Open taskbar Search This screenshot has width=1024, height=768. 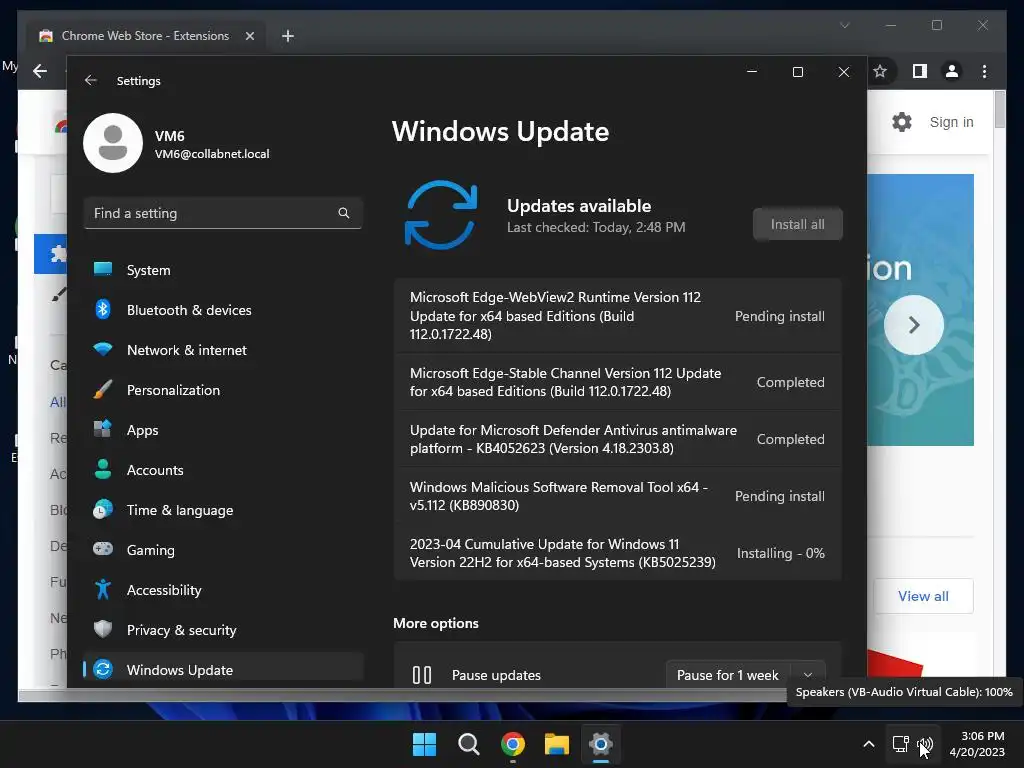click(x=468, y=744)
